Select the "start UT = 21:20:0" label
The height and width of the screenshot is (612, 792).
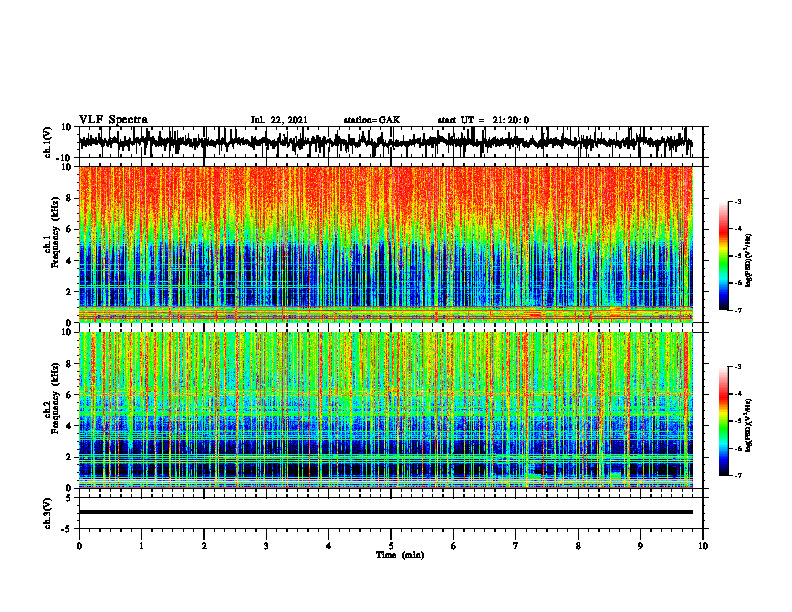483,120
